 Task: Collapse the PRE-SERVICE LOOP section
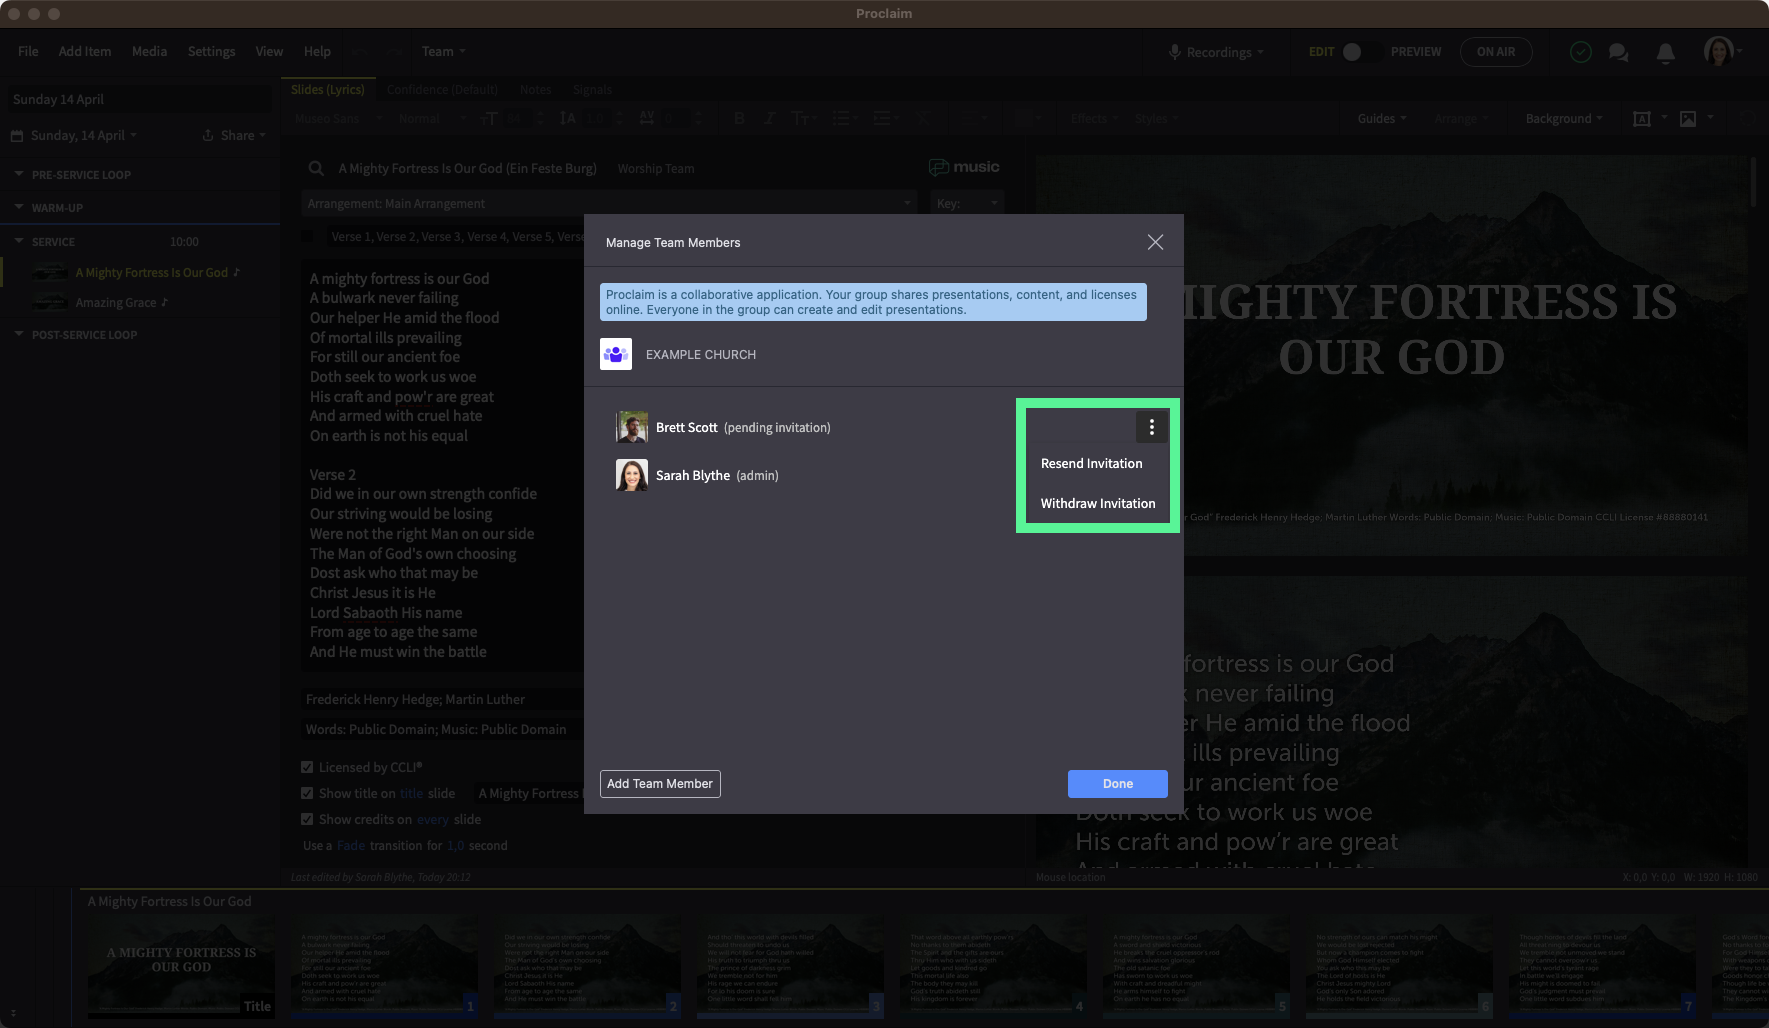click(x=19, y=174)
